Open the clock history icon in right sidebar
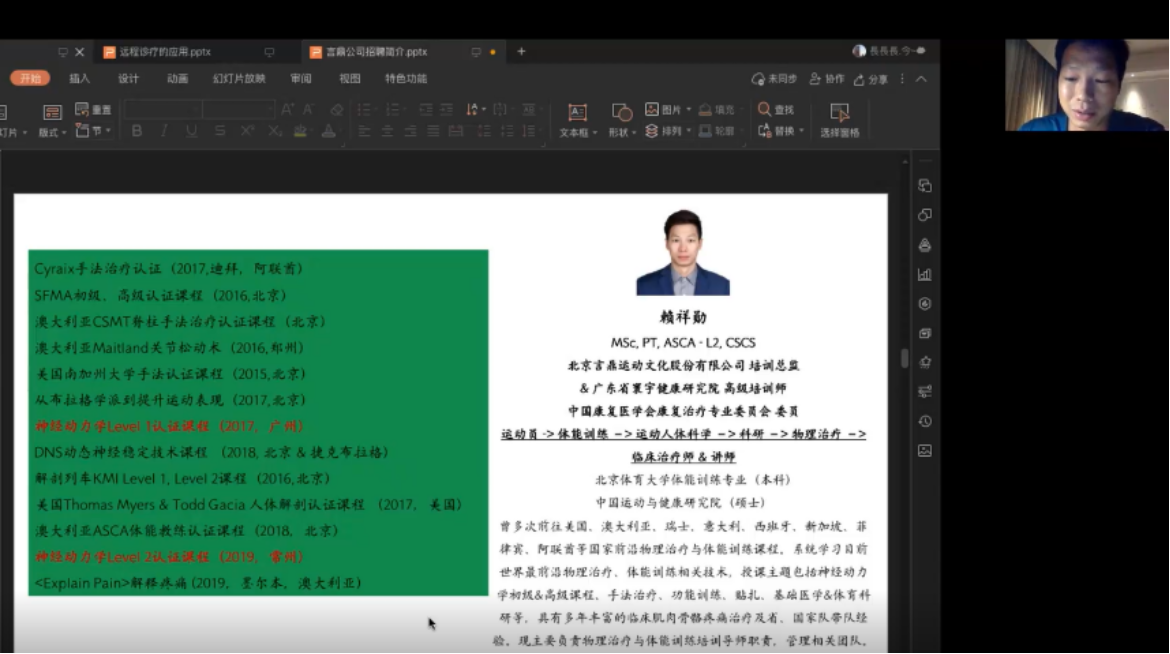The image size is (1170, 654). [925, 421]
